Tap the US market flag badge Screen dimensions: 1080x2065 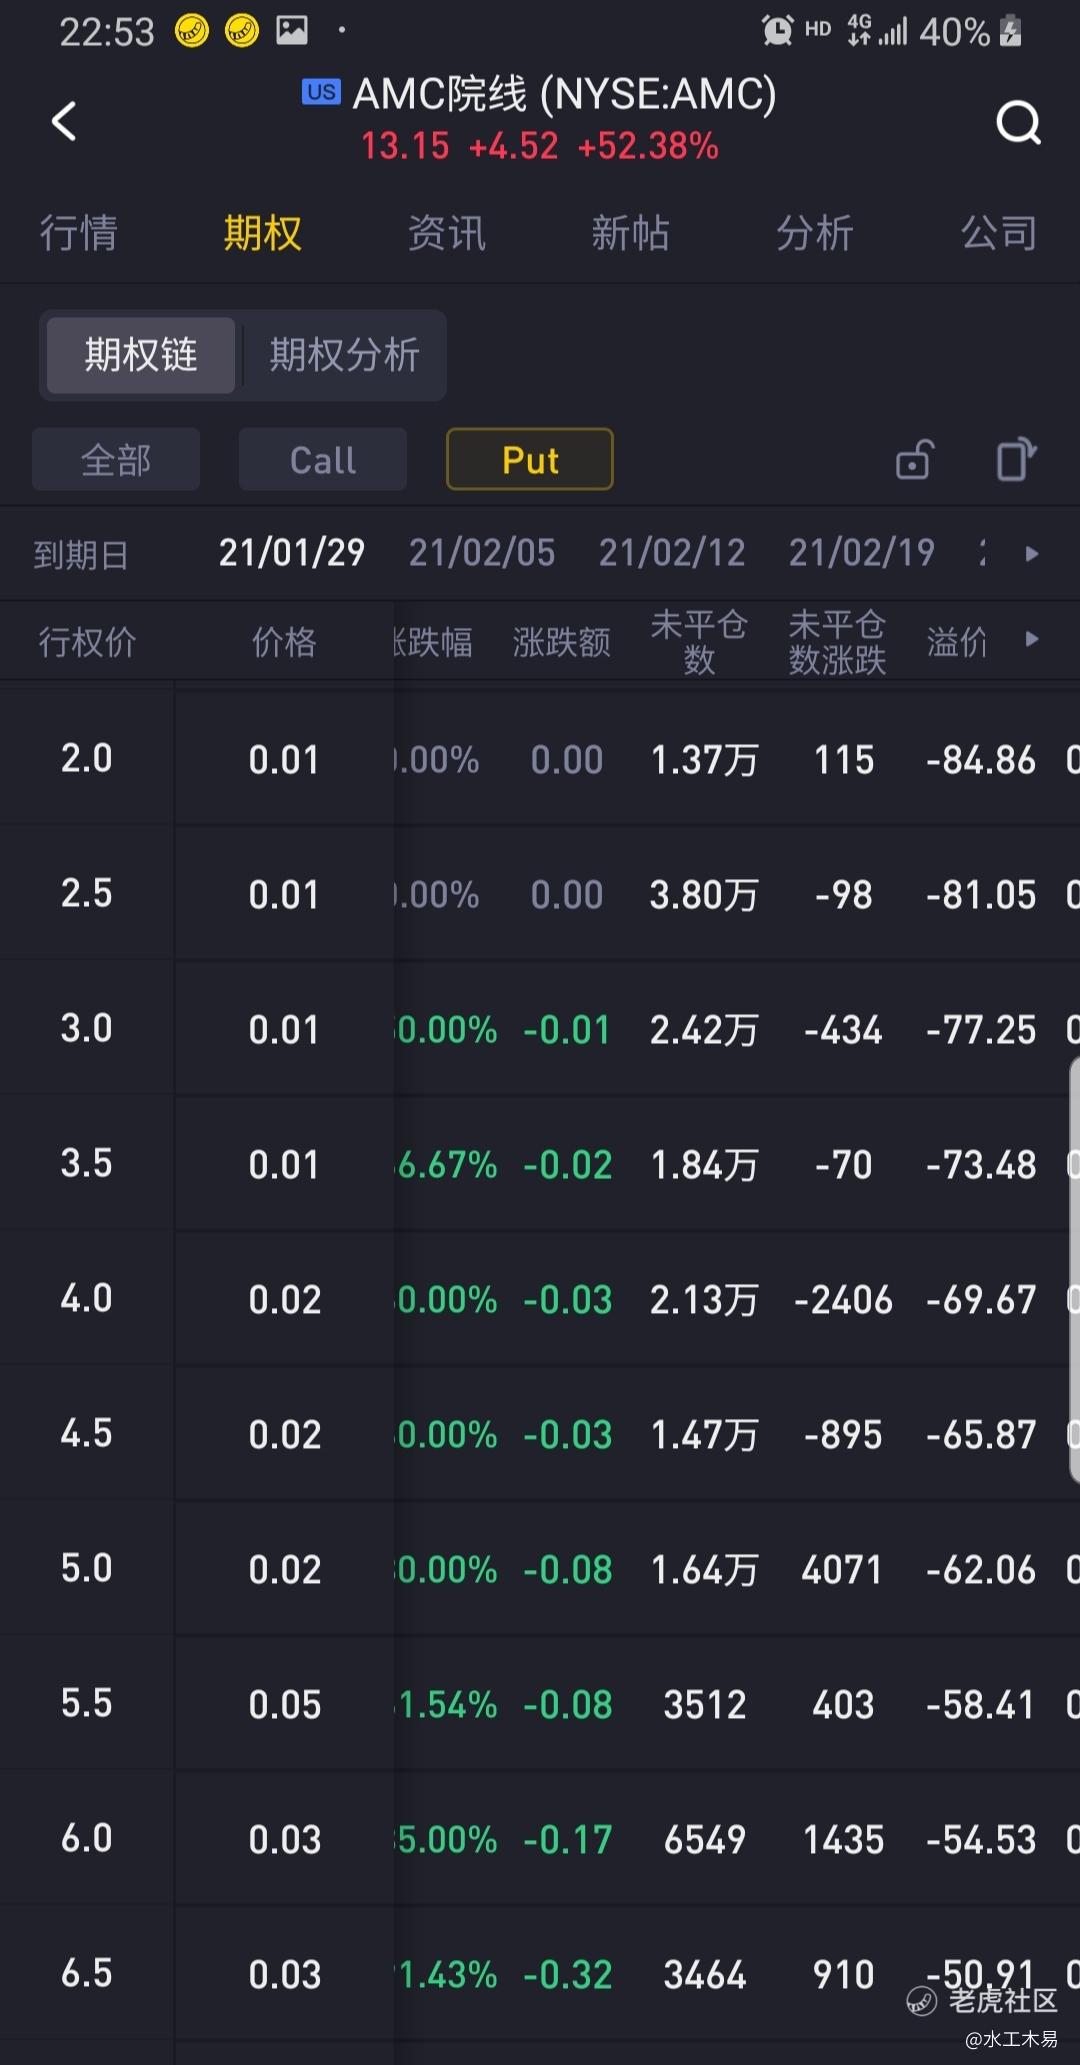321,93
